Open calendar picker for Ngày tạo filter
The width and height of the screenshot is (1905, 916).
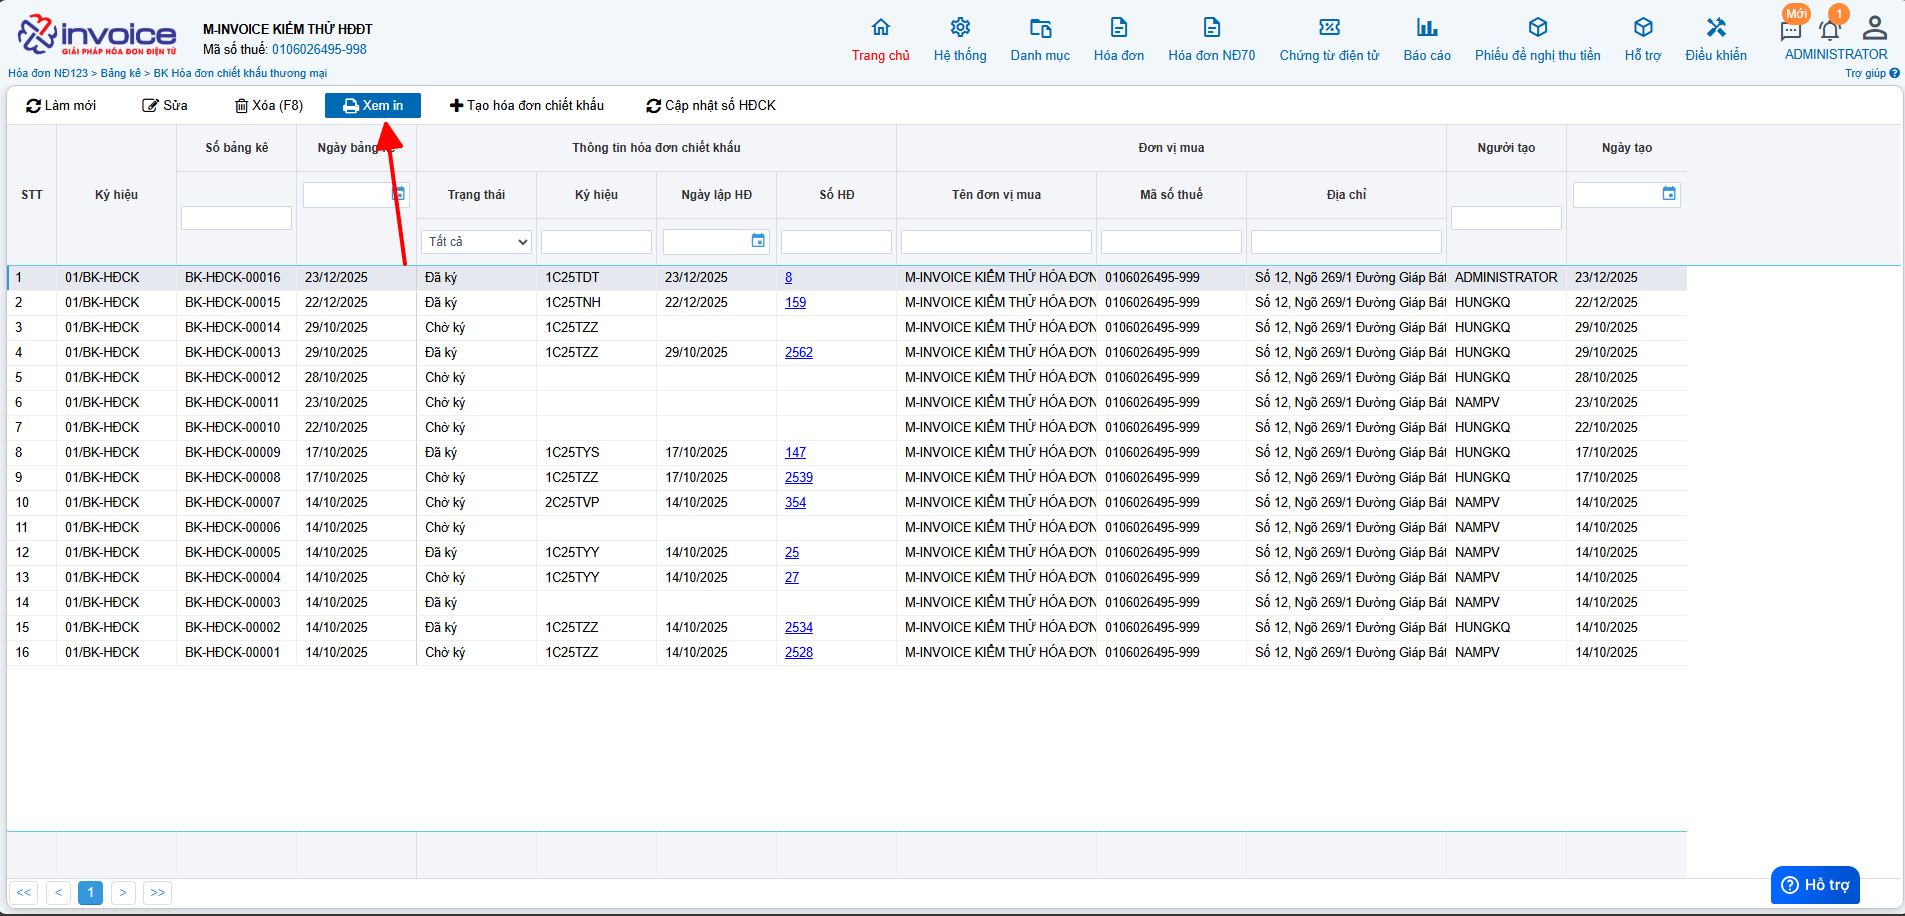pos(1669,194)
